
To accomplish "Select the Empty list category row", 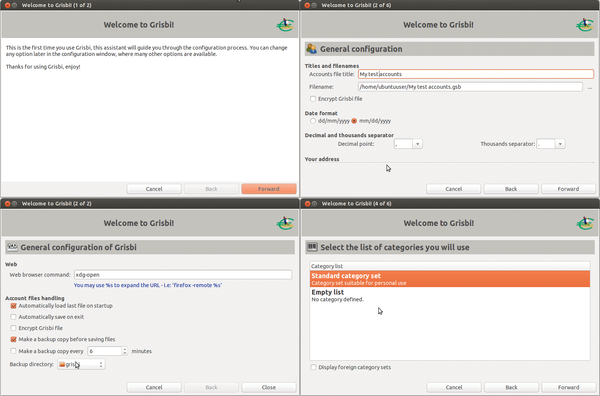I will click(450, 295).
